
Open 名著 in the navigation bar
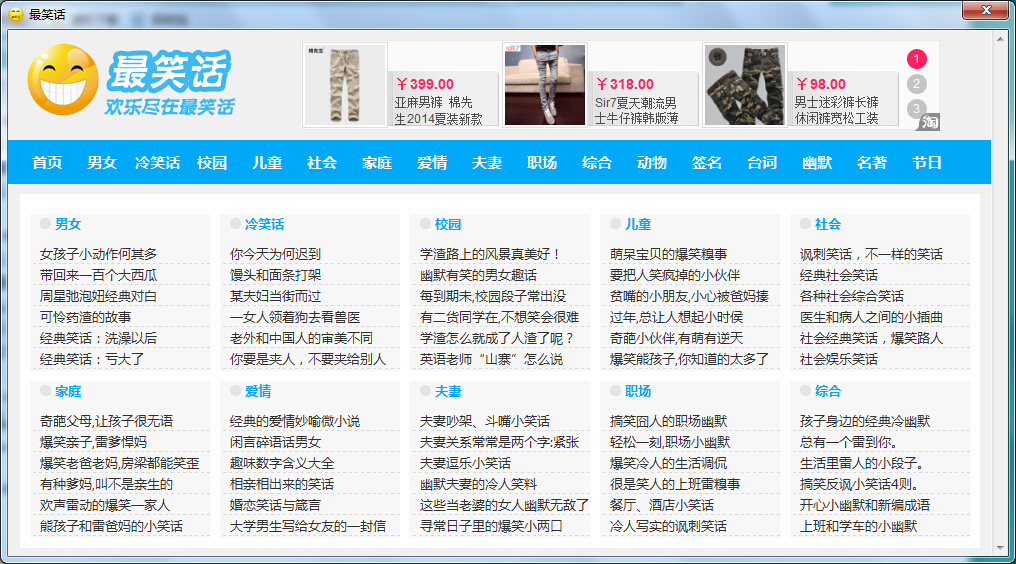(x=872, y=163)
